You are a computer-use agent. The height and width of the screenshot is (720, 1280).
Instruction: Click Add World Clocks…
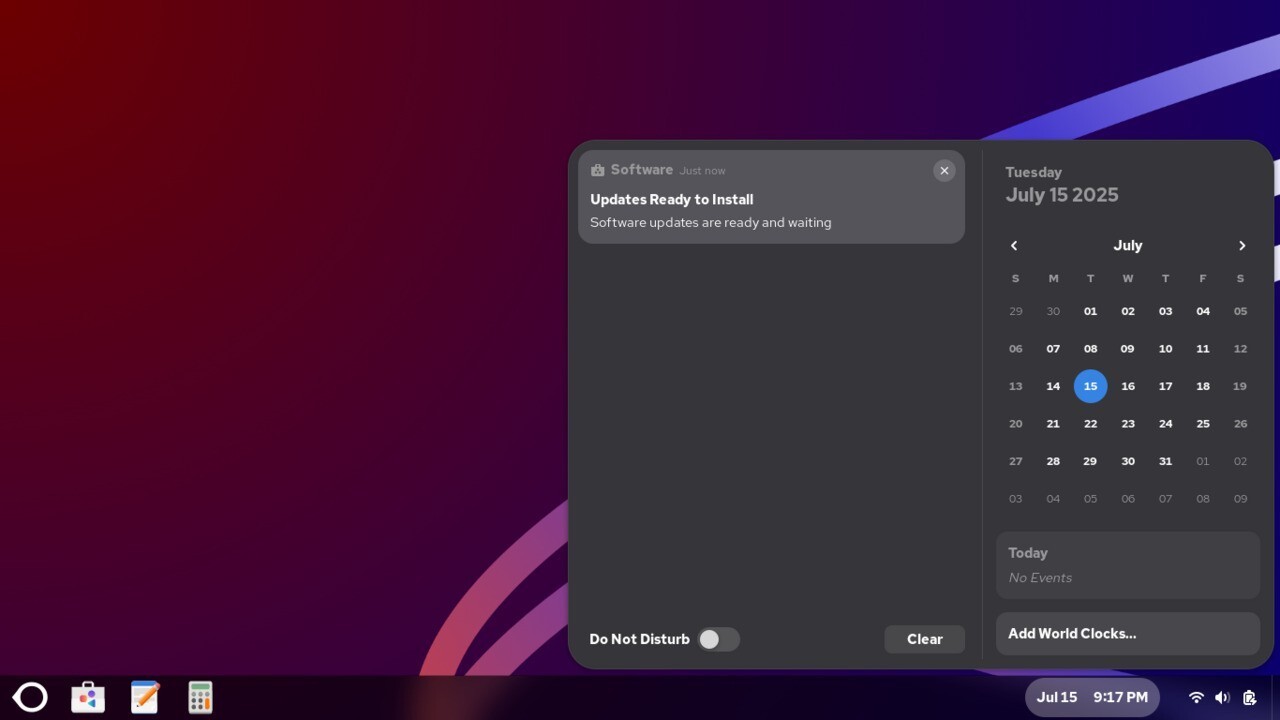(1127, 633)
